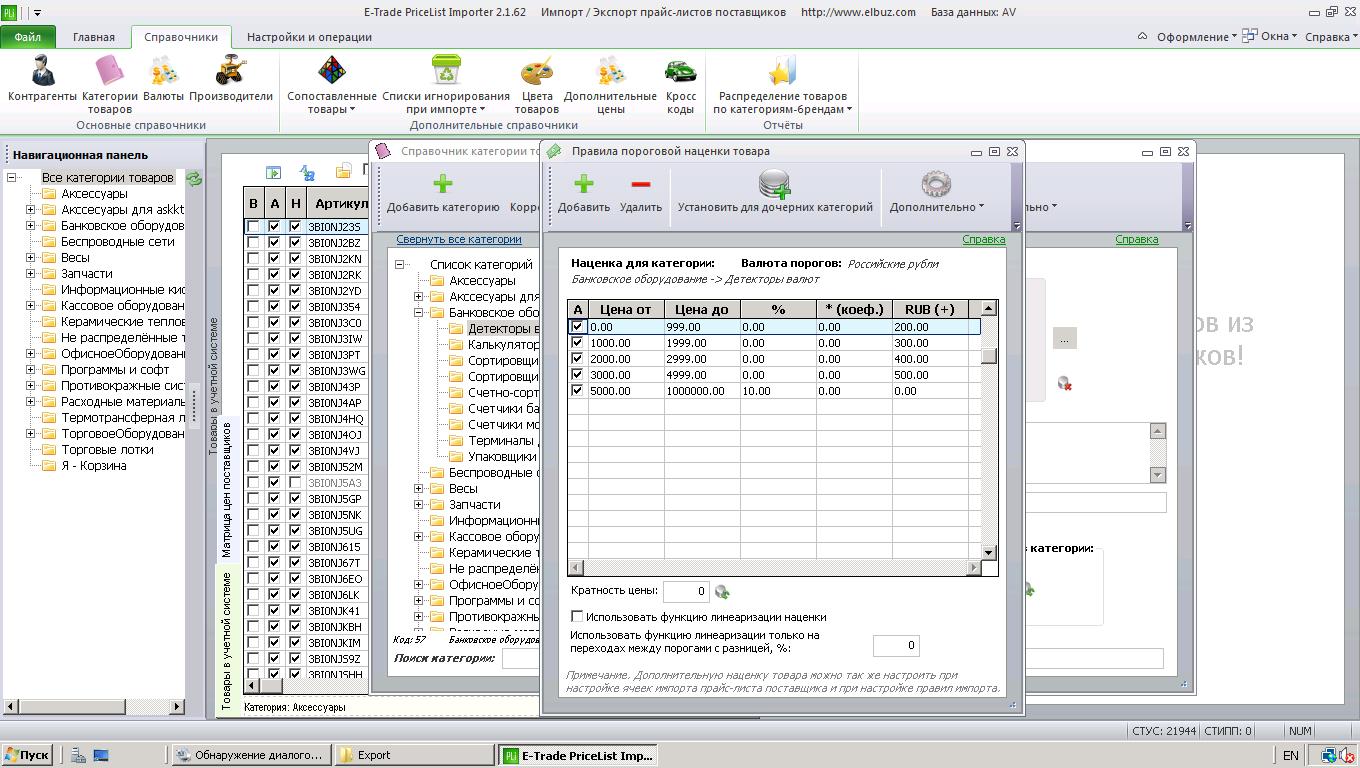Open the Кросс коды reference

coord(681,84)
